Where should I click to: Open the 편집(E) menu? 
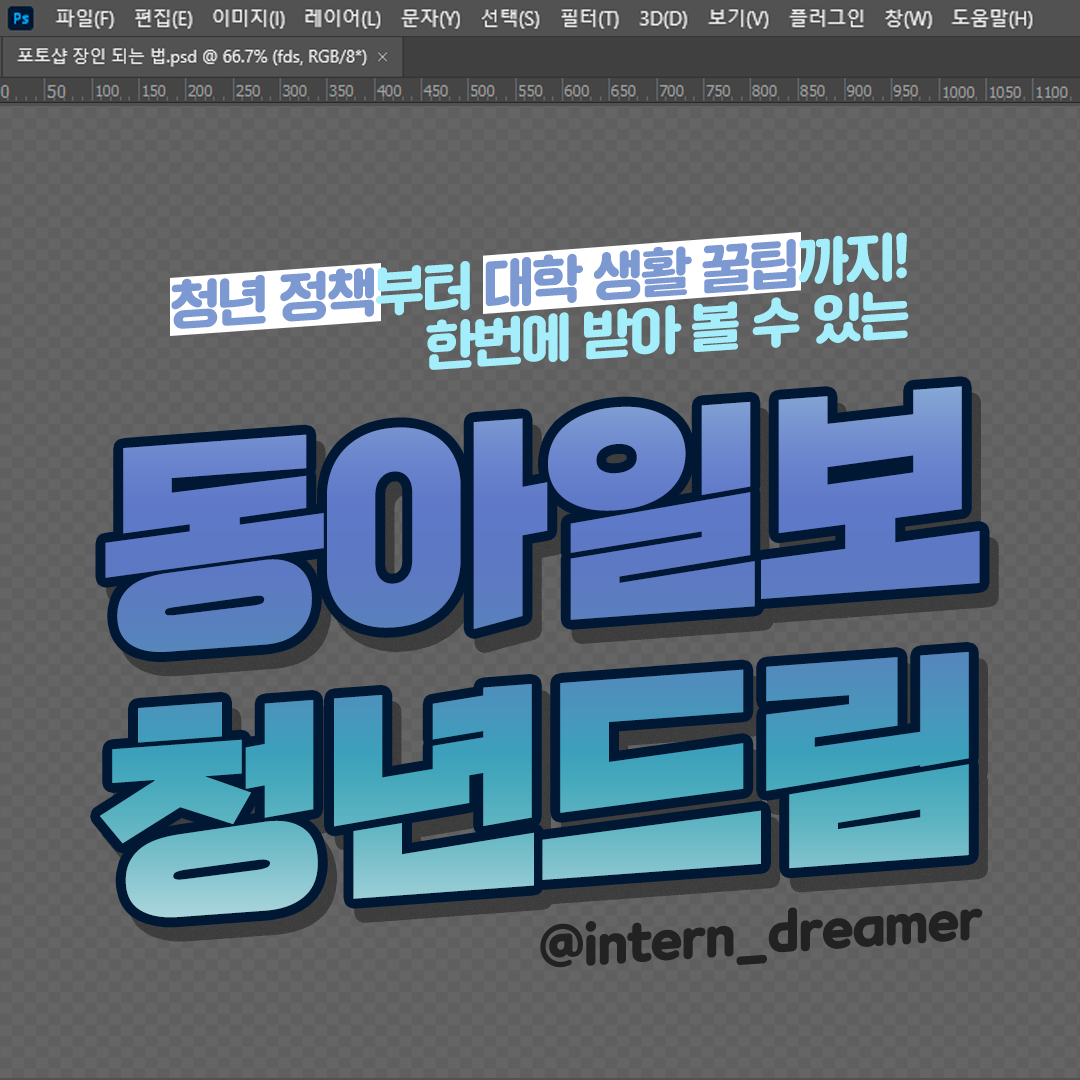[x=162, y=19]
